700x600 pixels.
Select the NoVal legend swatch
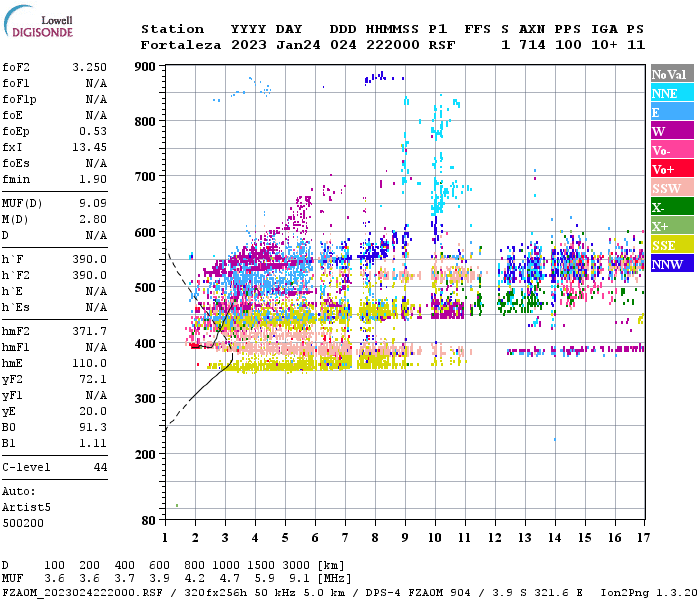[x=672, y=73]
